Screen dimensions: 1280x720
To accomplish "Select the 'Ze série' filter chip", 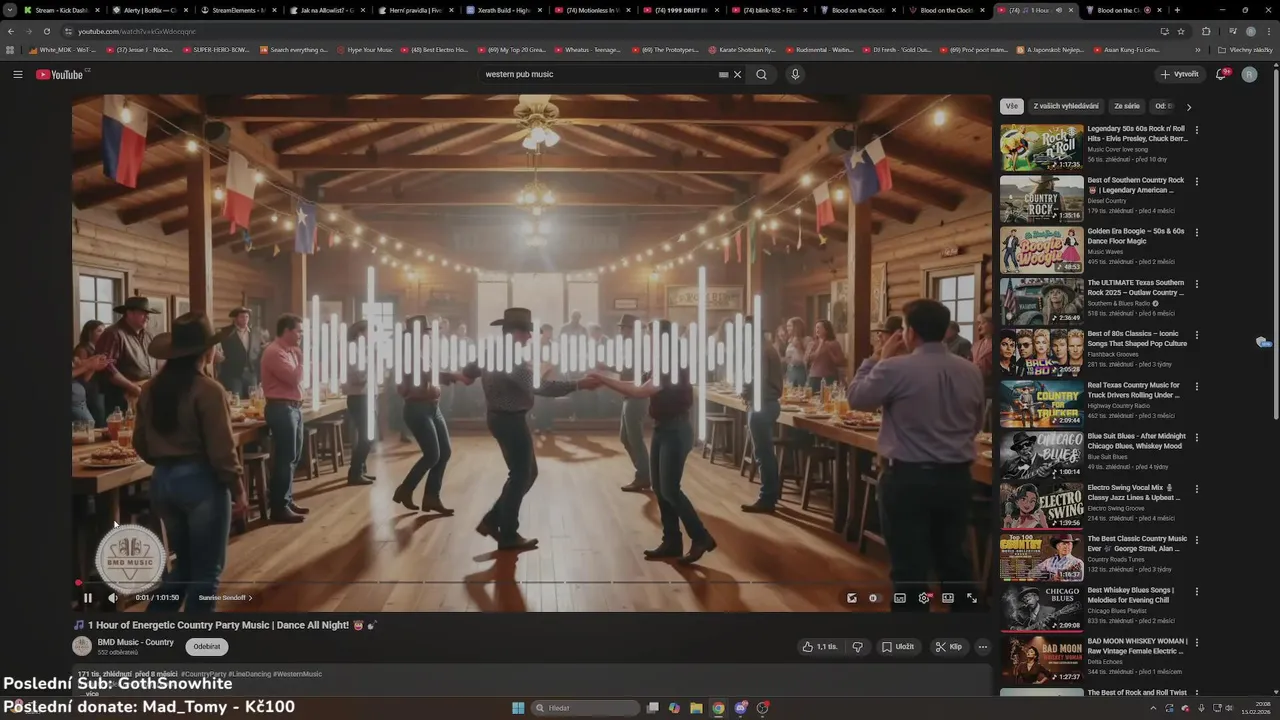I will pos(1127,106).
